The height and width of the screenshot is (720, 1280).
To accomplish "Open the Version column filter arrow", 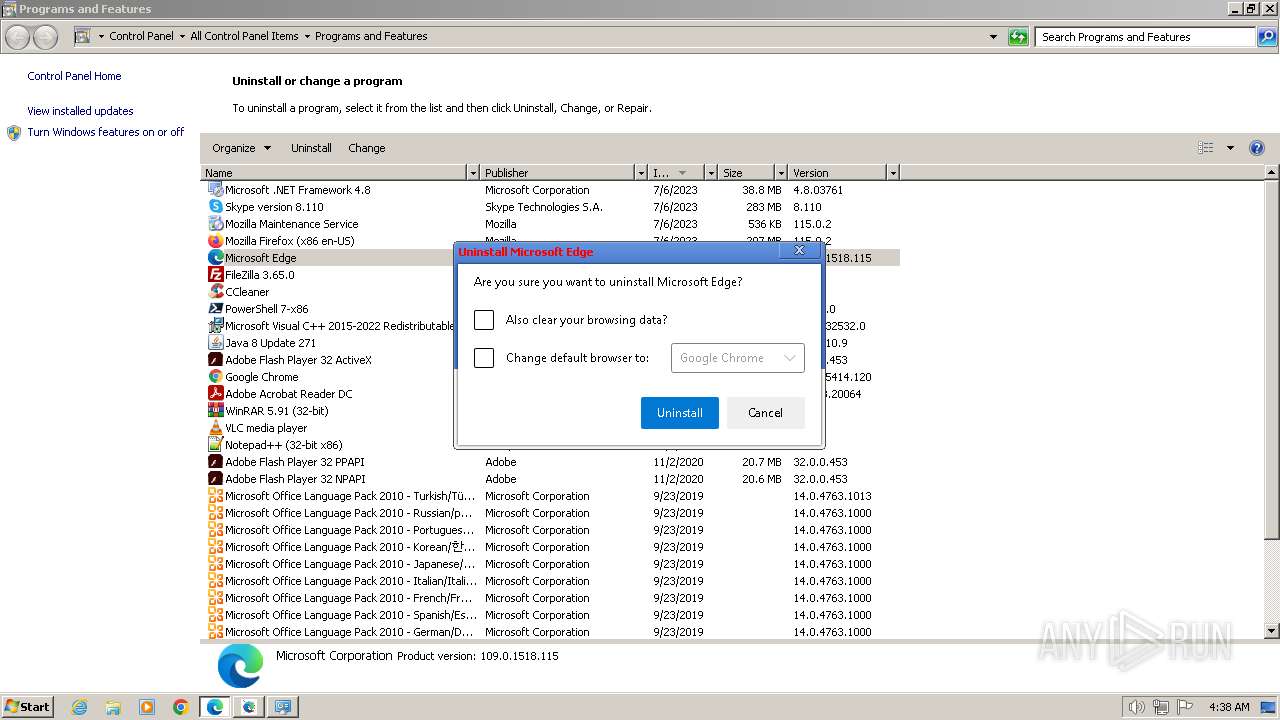I will (x=893, y=173).
